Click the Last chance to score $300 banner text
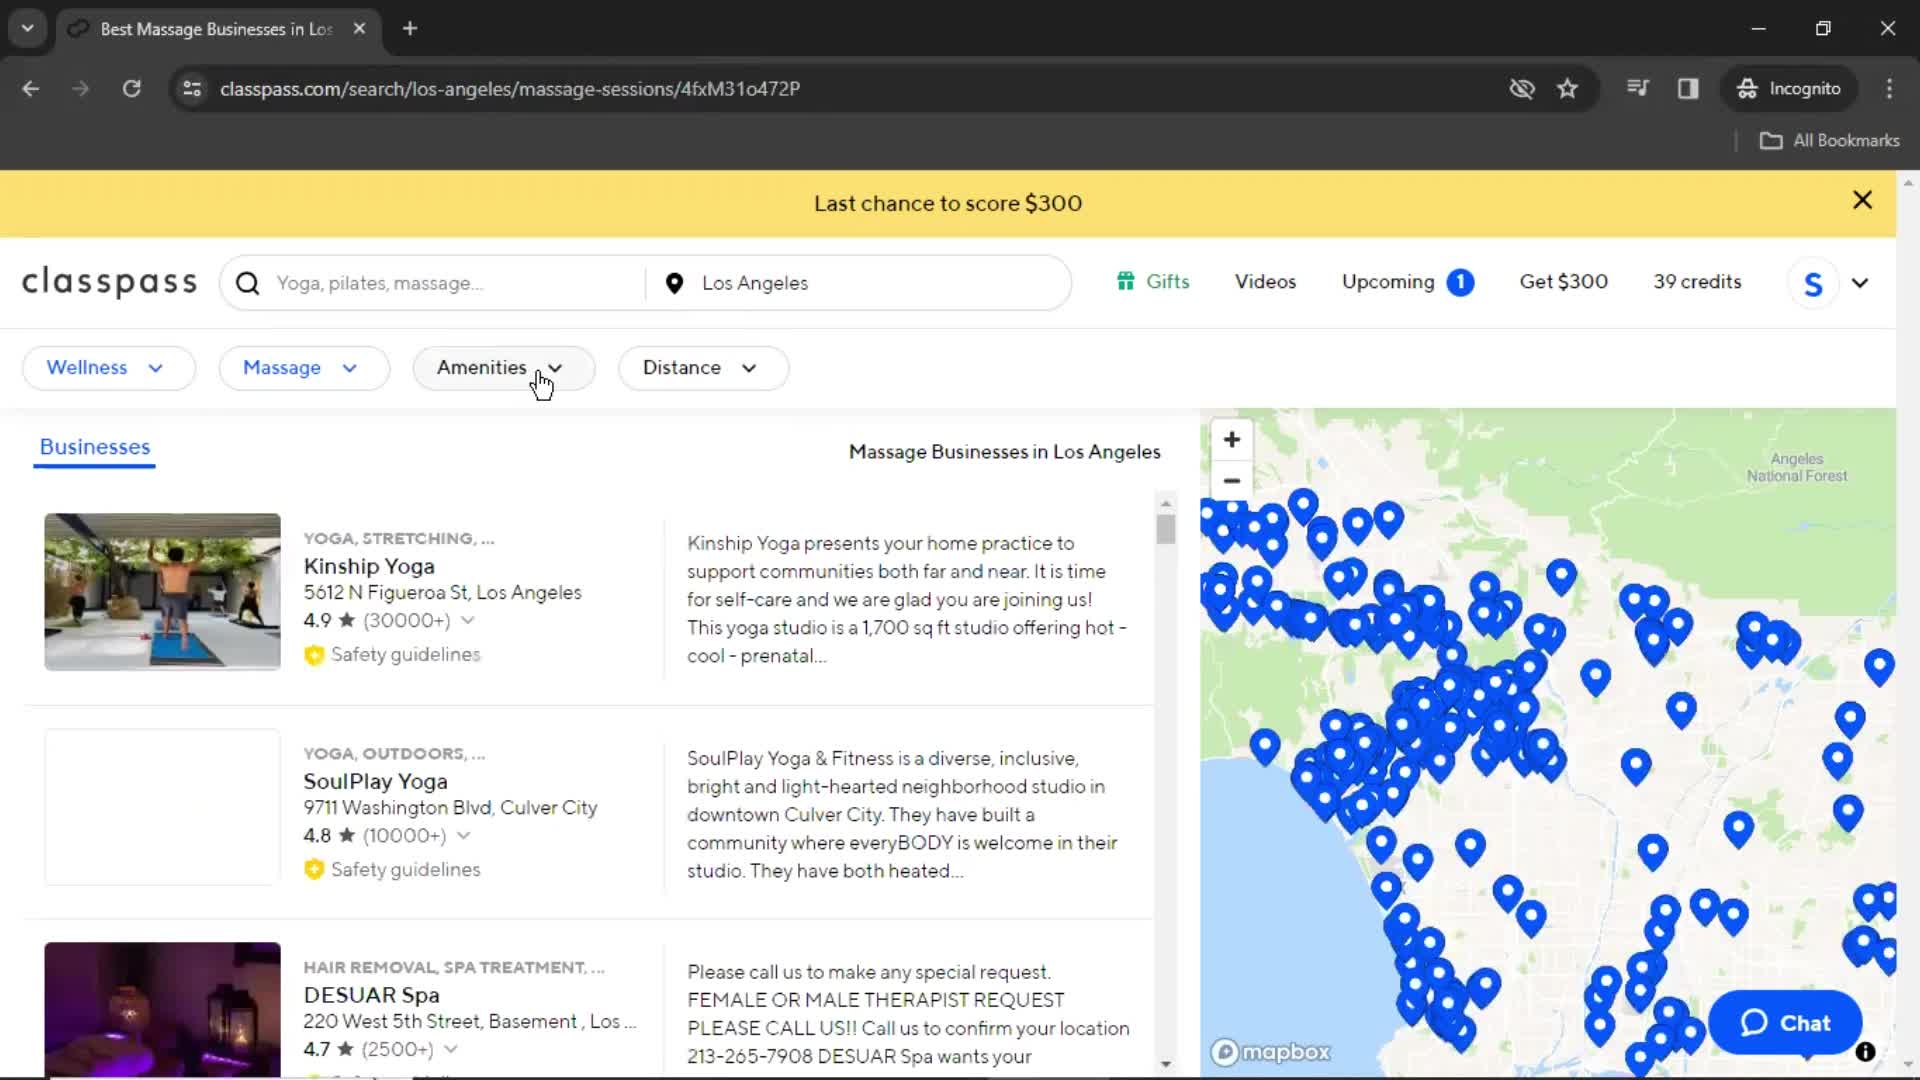 (948, 203)
